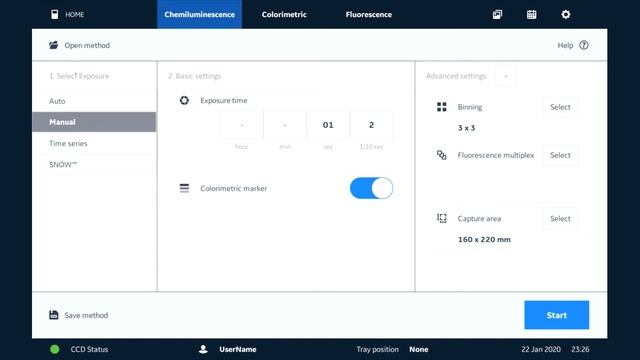Disable the Colorimetric marker toggle
This screenshot has height=360, width=640.
click(371, 188)
